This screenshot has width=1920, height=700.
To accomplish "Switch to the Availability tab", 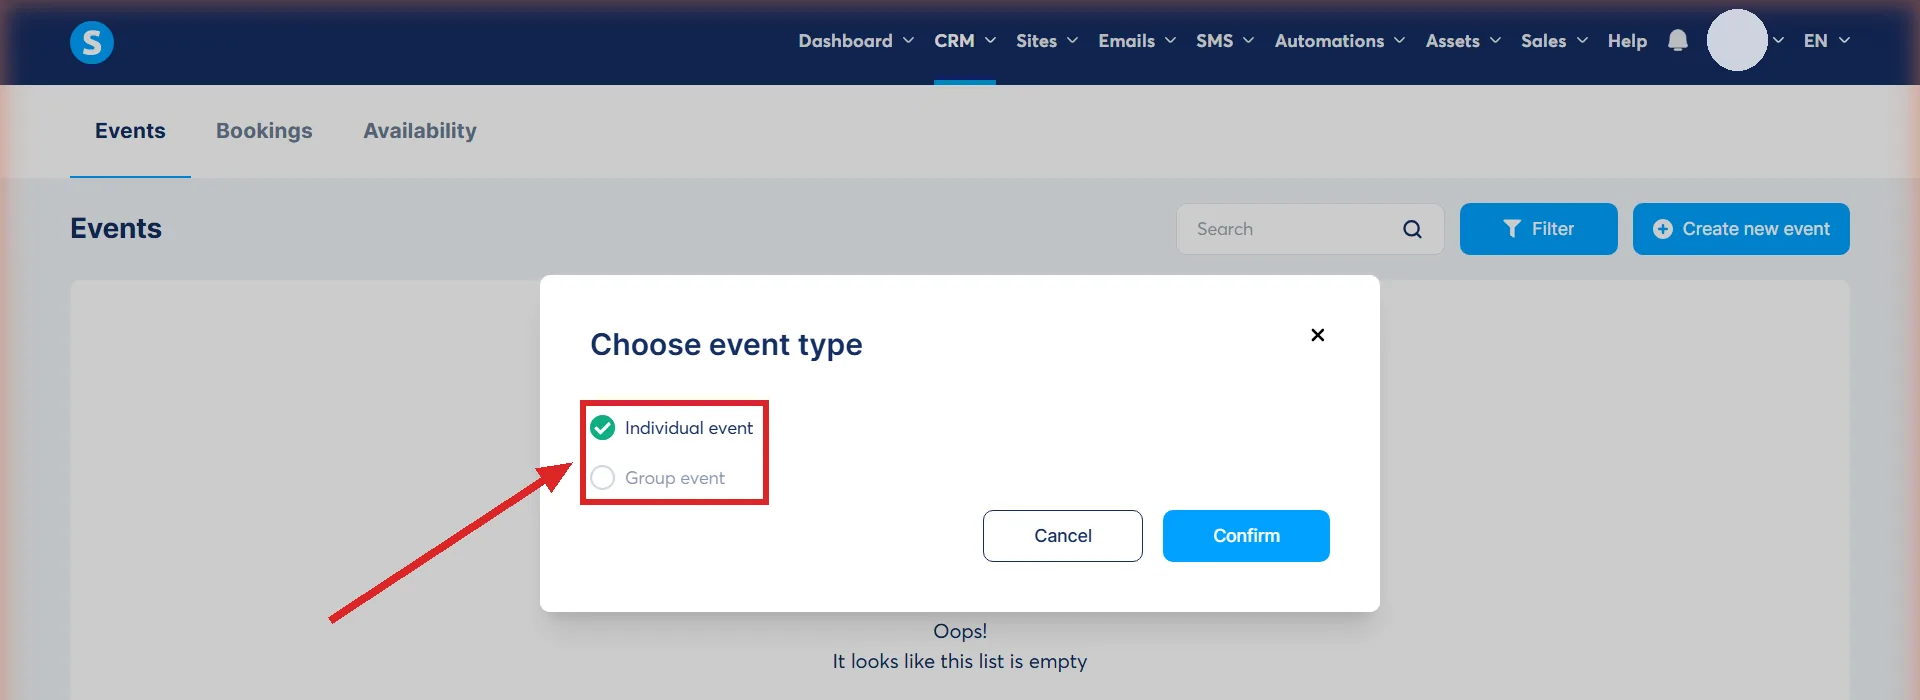I will 420,131.
